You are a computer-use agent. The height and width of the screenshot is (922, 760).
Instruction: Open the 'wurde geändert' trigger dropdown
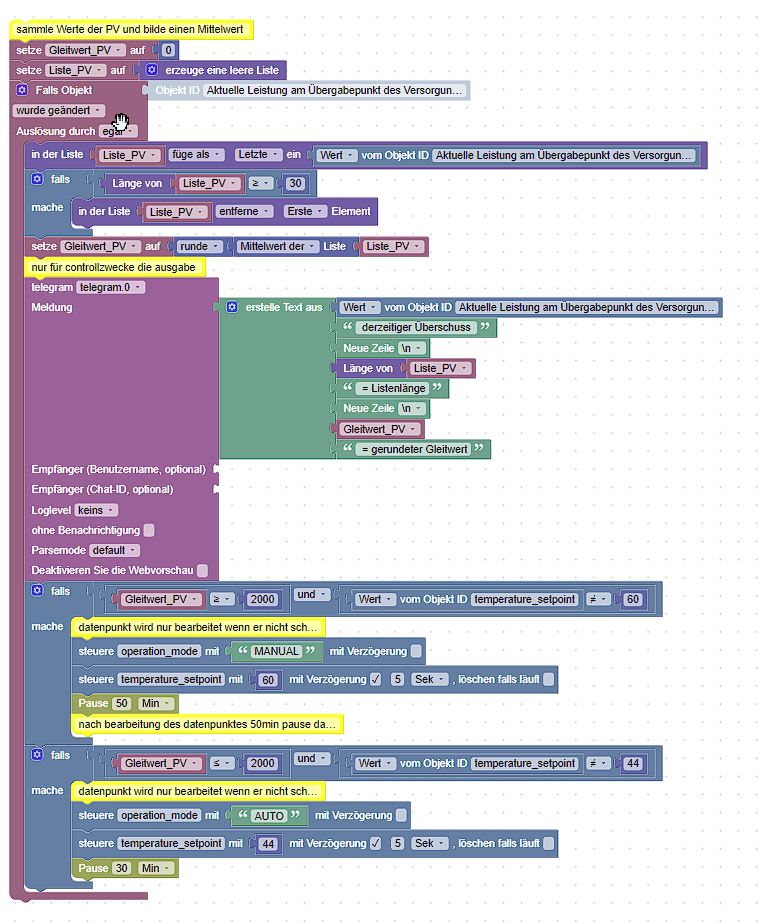(58, 111)
